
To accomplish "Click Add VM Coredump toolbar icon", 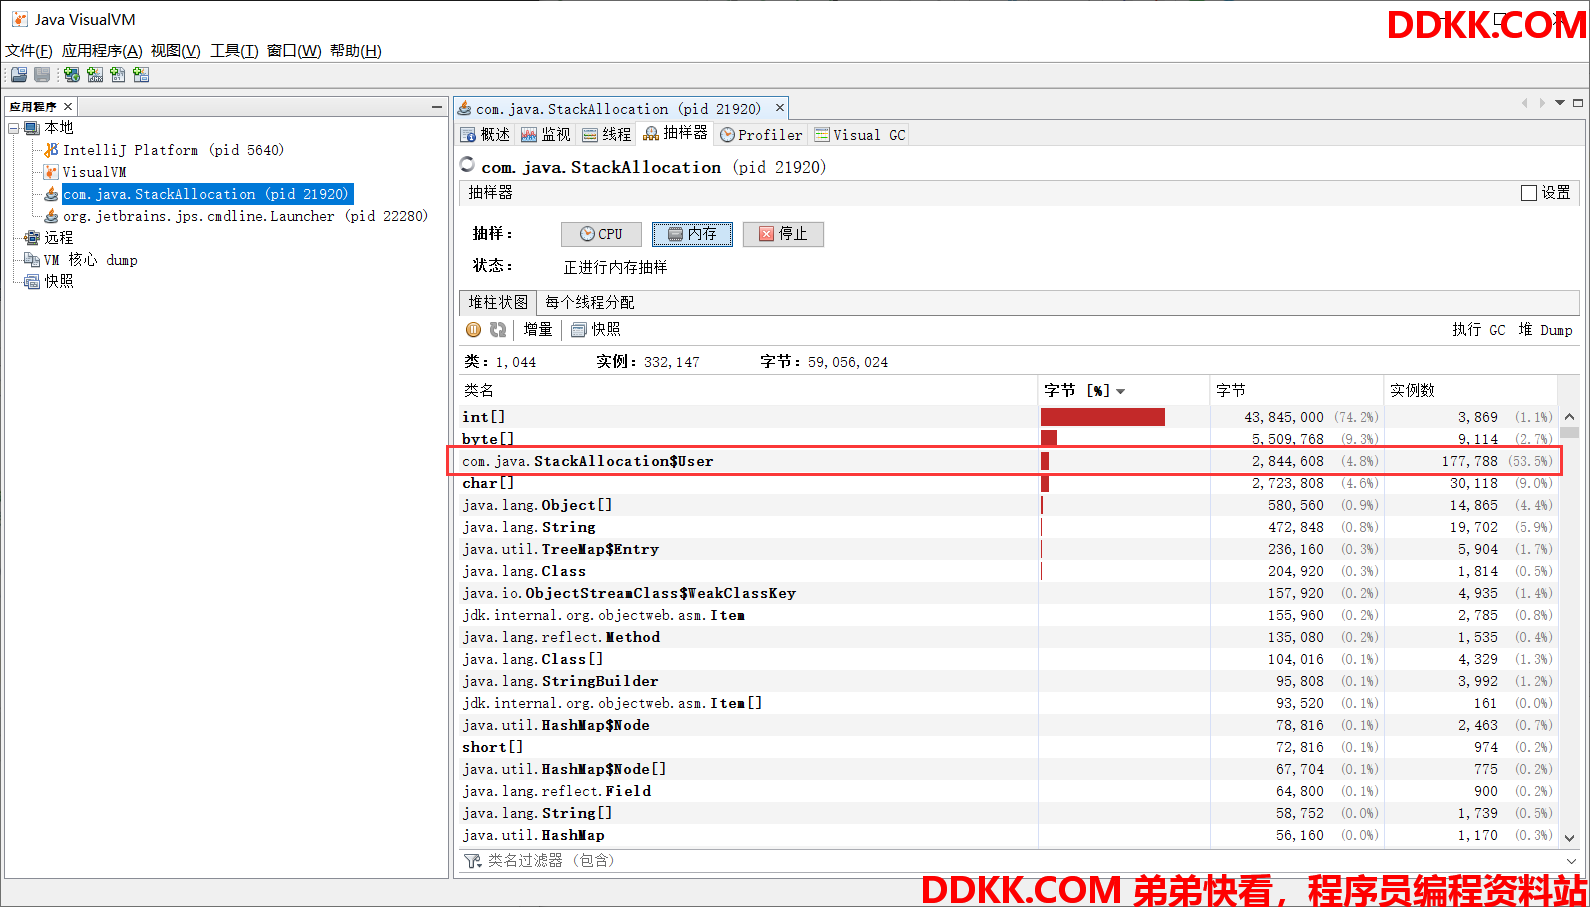I will pos(118,75).
